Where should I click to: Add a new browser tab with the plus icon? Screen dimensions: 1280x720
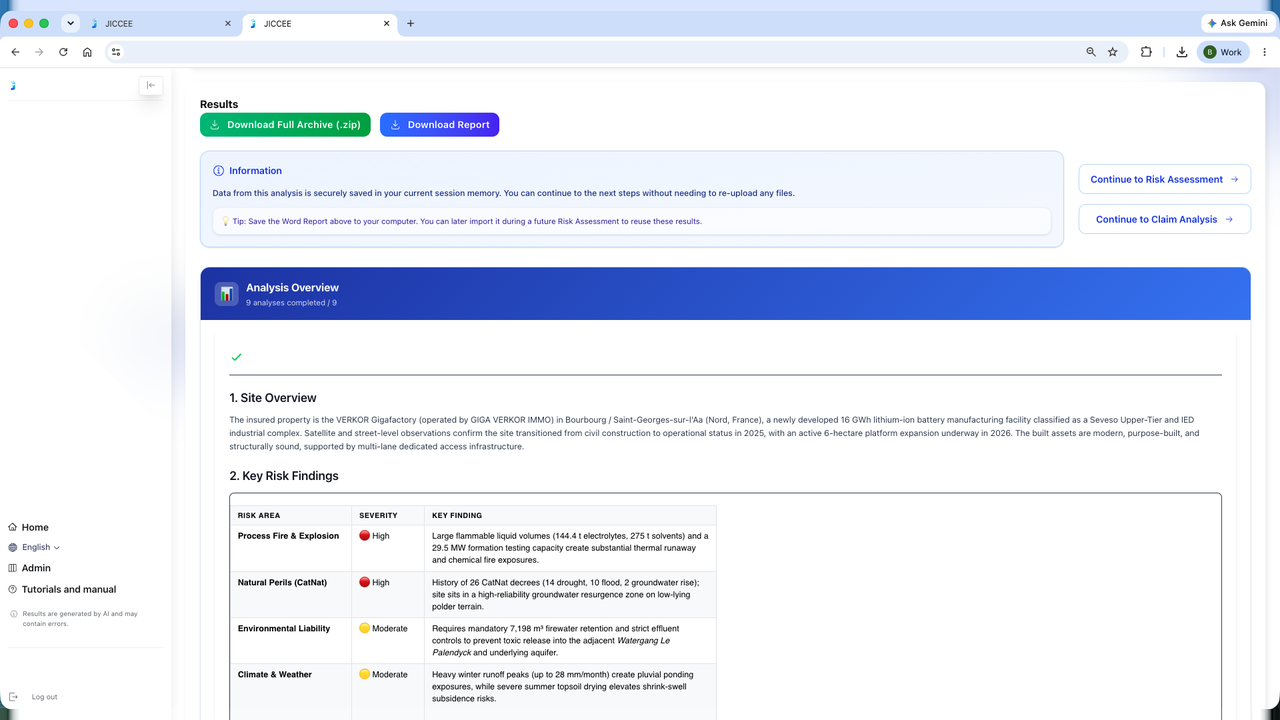click(410, 23)
